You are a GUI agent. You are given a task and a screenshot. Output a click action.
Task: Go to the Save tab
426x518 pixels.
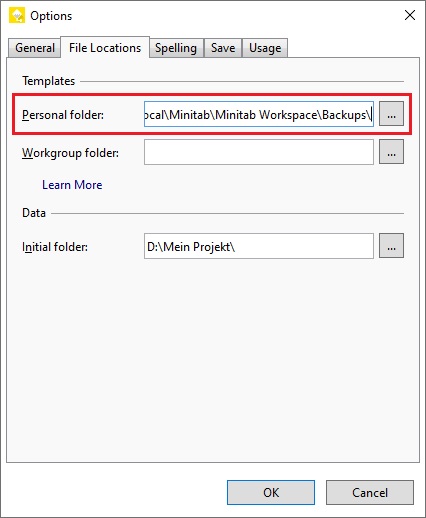tap(223, 48)
